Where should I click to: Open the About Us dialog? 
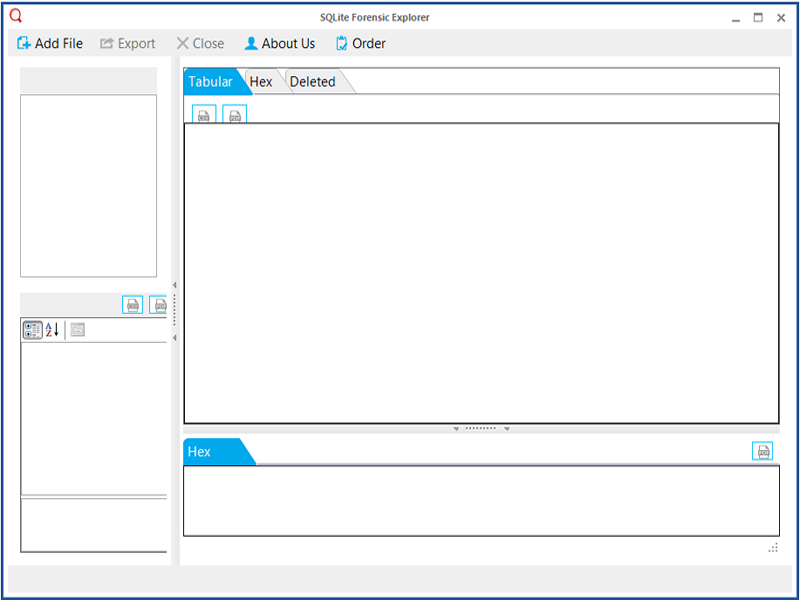(x=280, y=43)
